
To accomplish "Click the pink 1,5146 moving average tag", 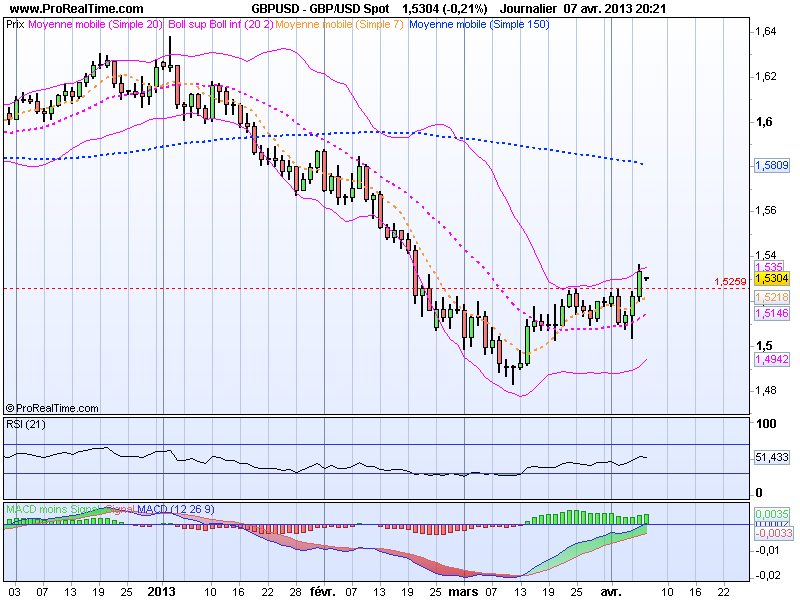I will click(771, 313).
